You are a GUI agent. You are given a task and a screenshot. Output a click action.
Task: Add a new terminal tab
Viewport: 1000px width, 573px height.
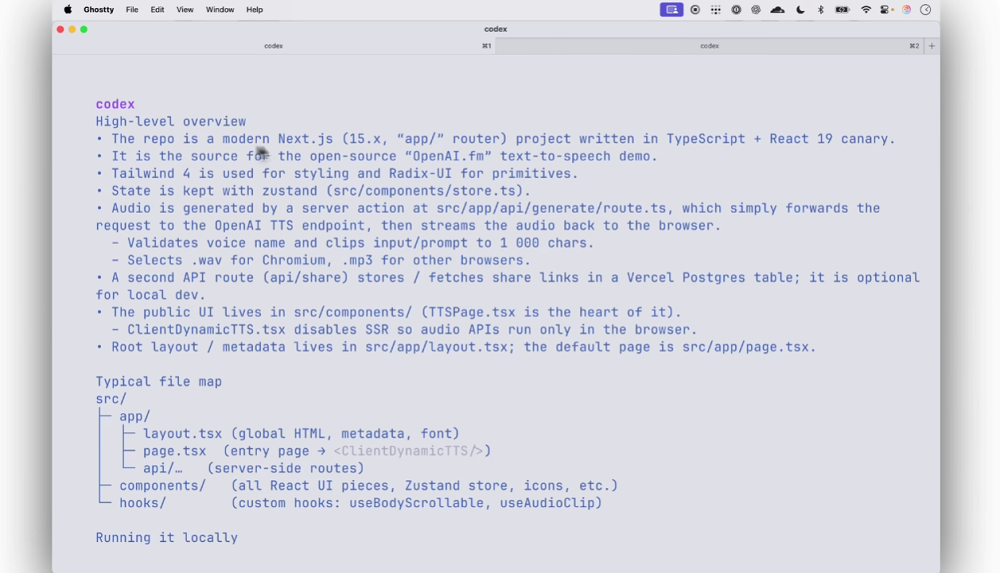932,46
